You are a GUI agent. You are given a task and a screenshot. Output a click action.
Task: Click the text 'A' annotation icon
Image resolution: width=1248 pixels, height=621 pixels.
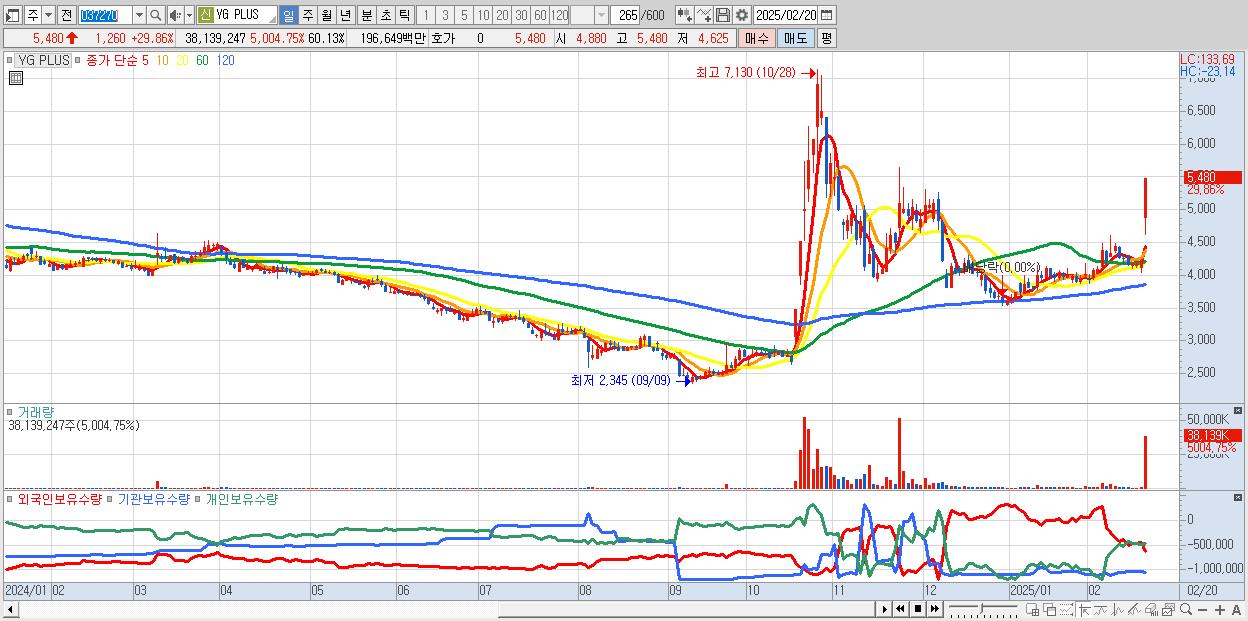pos(1237,610)
